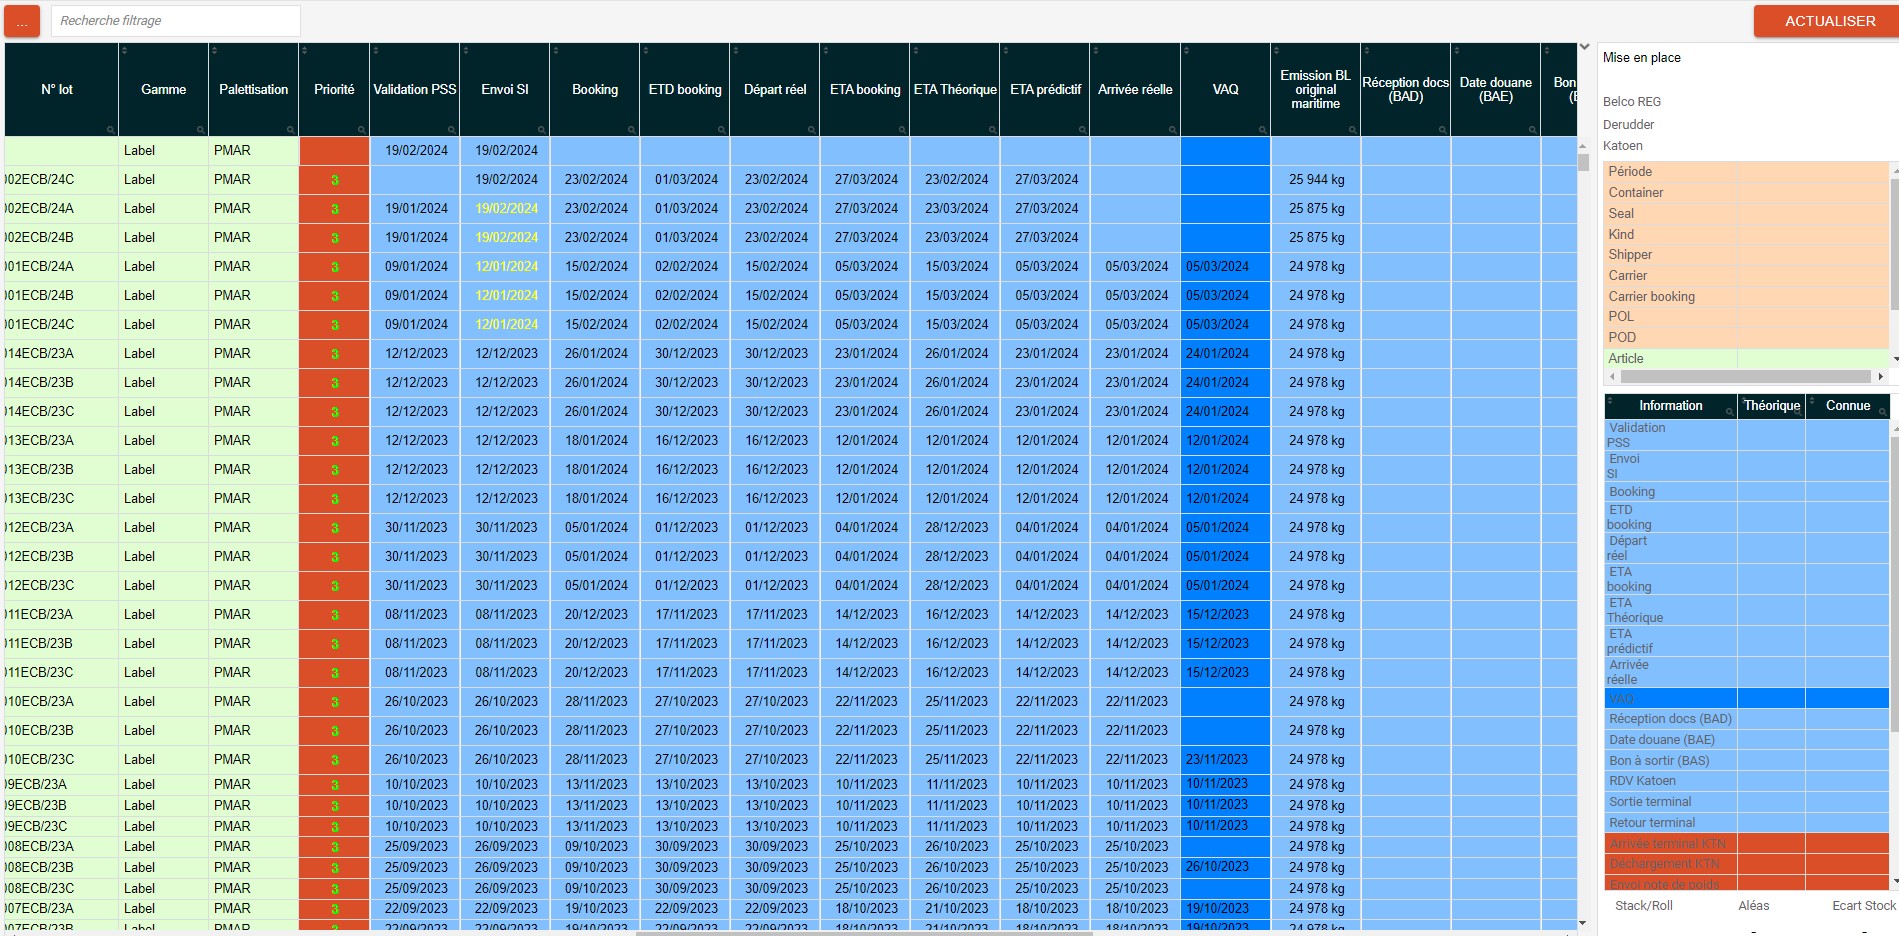
Task: Open the Gamme column search icon
Action: click(x=201, y=130)
